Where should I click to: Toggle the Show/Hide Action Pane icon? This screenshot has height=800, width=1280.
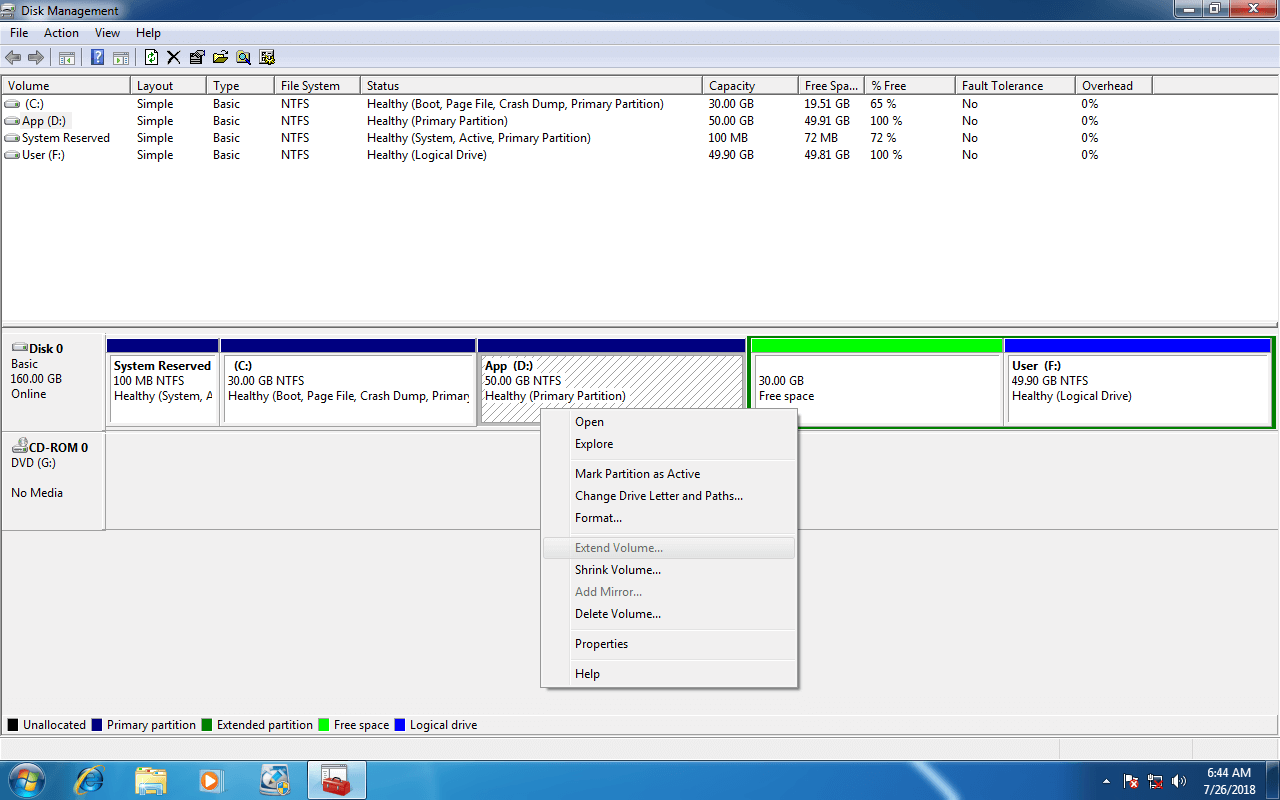point(121,58)
